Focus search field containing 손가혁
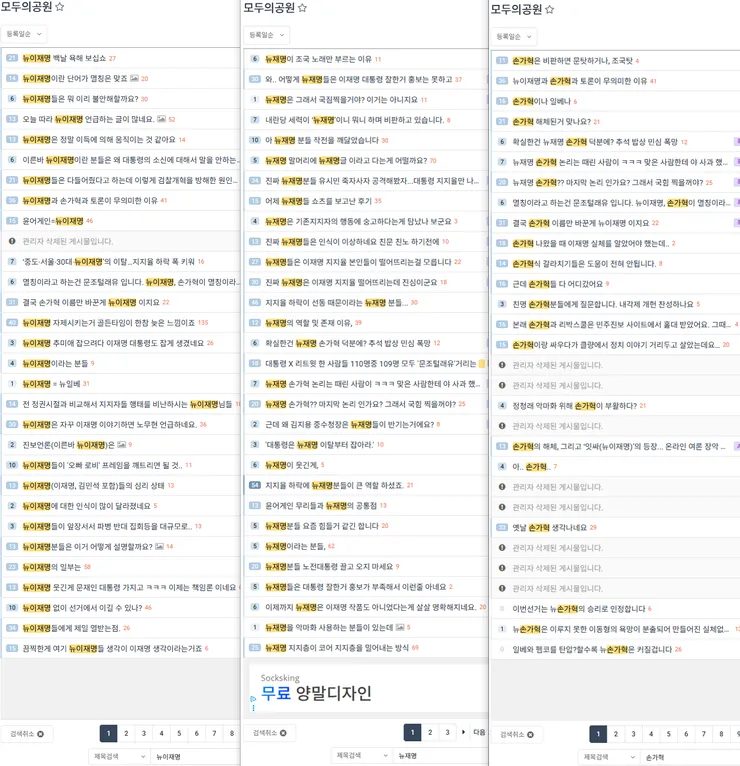 tap(690, 757)
